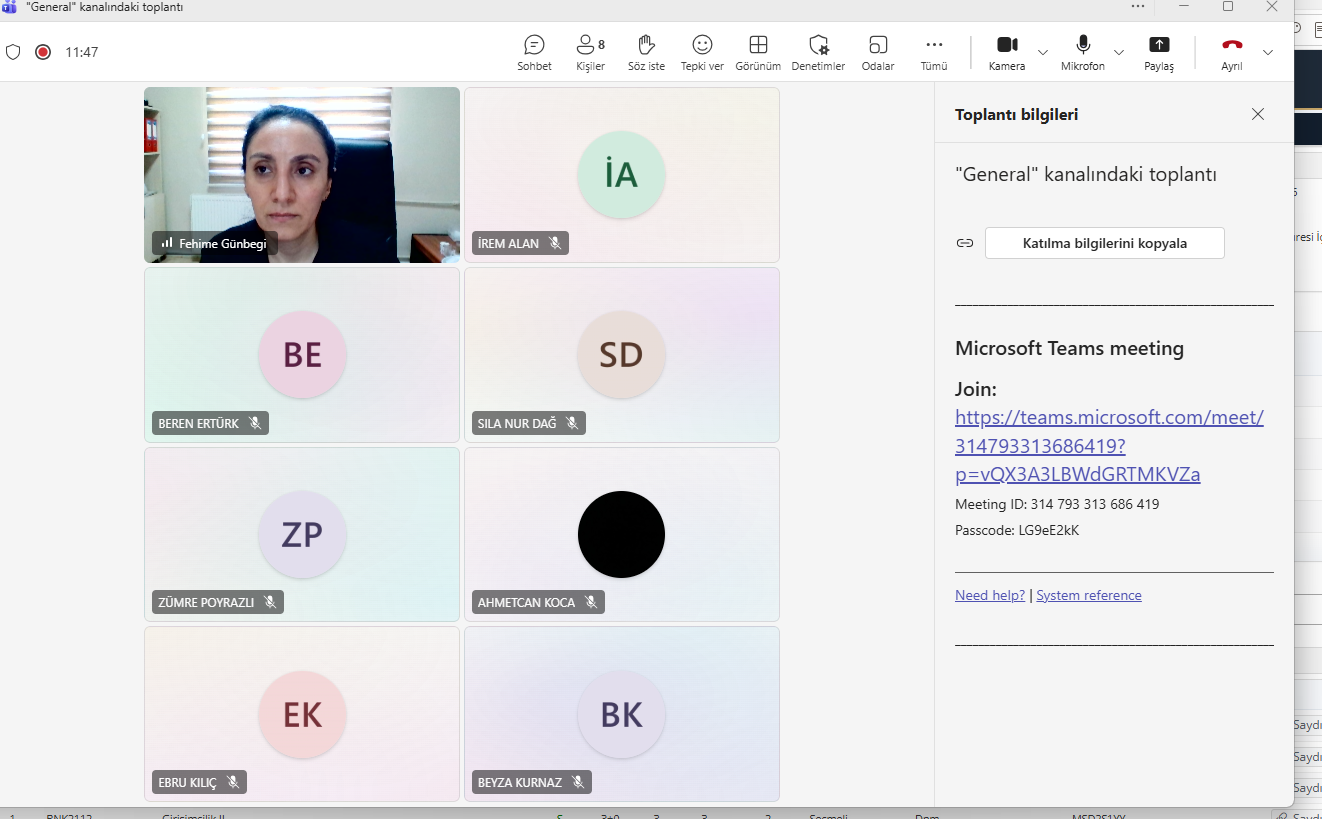Viewport: 1322px width, 819px height.
Task: Click the Teams logo in title bar
Action: pyautogui.click(x=9, y=7)
